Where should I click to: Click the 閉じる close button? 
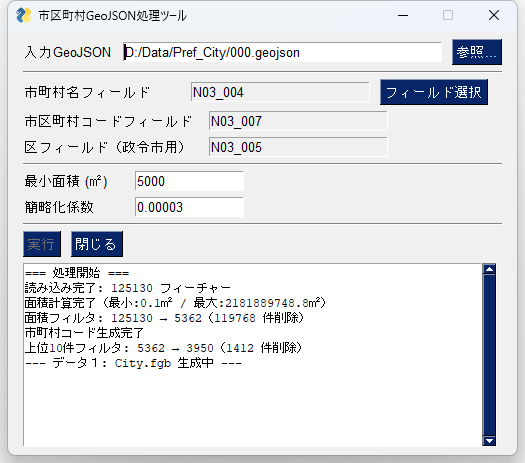pyautogui.click(x=97, y=244)
